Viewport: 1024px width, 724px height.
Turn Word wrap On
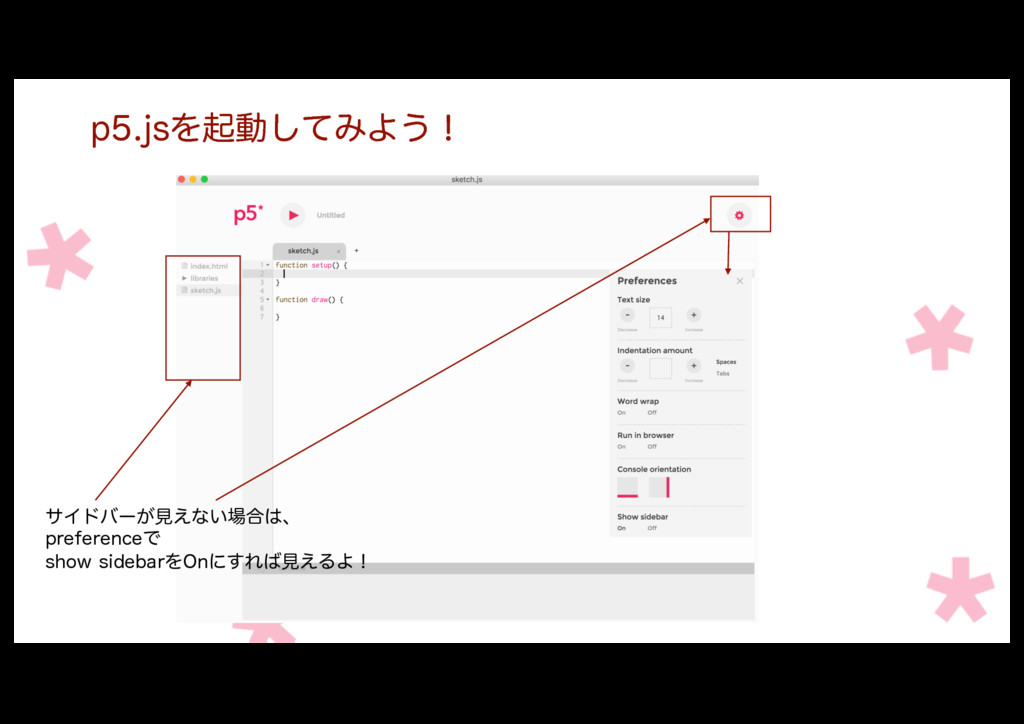point(621,413)
